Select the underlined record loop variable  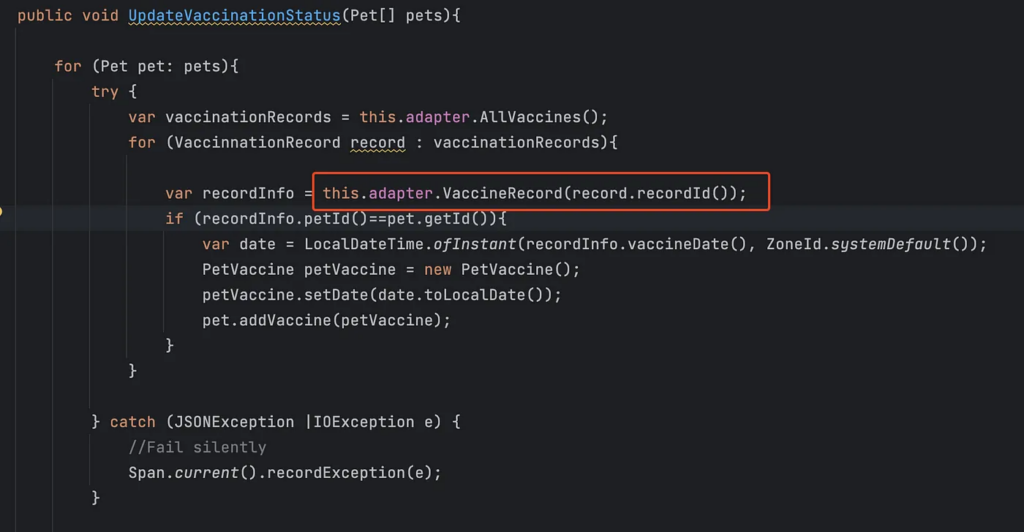coord(377,143)
